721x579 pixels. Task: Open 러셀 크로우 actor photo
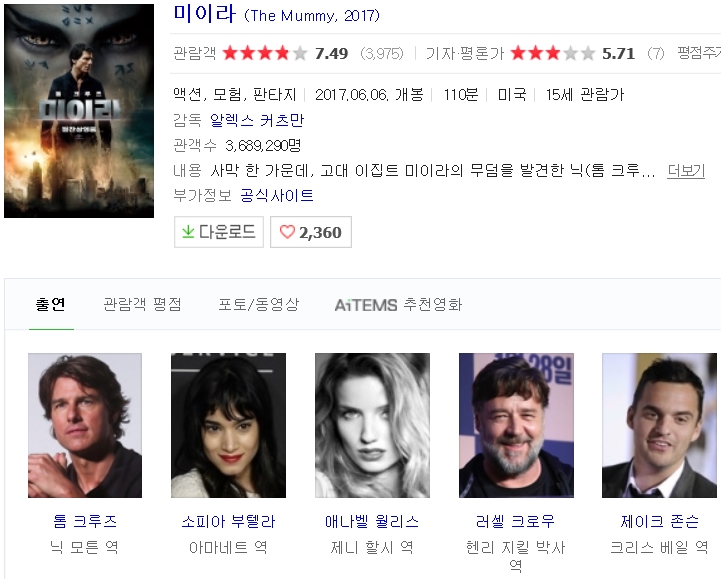[x=516, y=425]
